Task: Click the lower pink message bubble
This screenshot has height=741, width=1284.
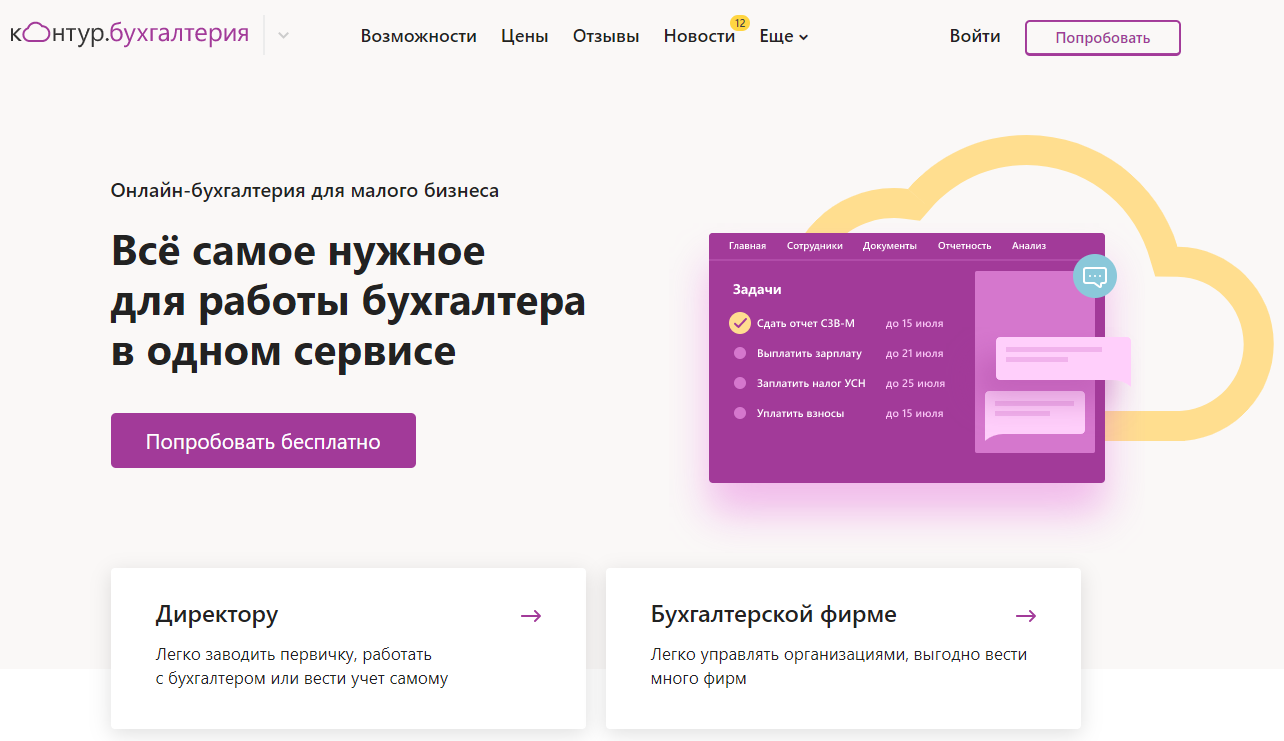Action: [1035, 414]
